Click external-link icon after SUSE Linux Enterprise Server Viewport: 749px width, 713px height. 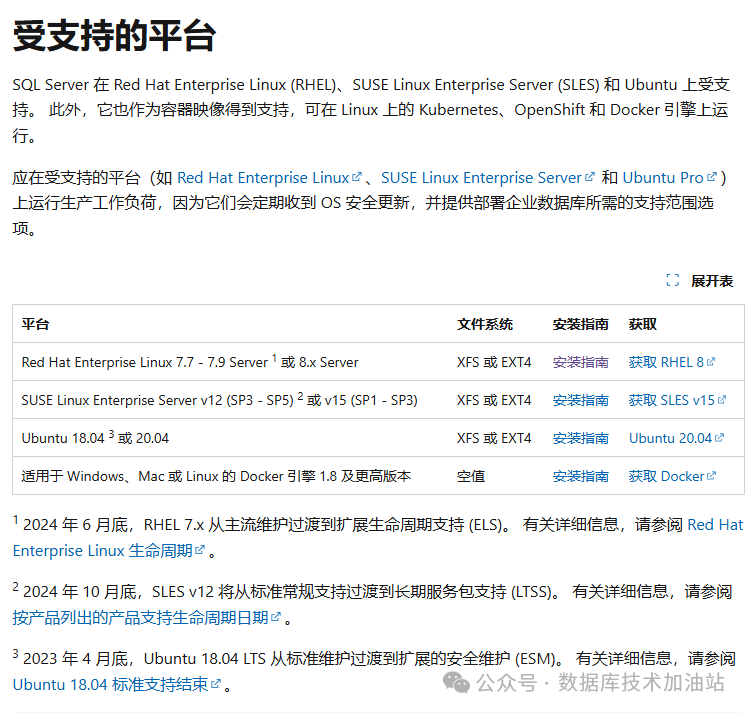(x=589, y=177)
